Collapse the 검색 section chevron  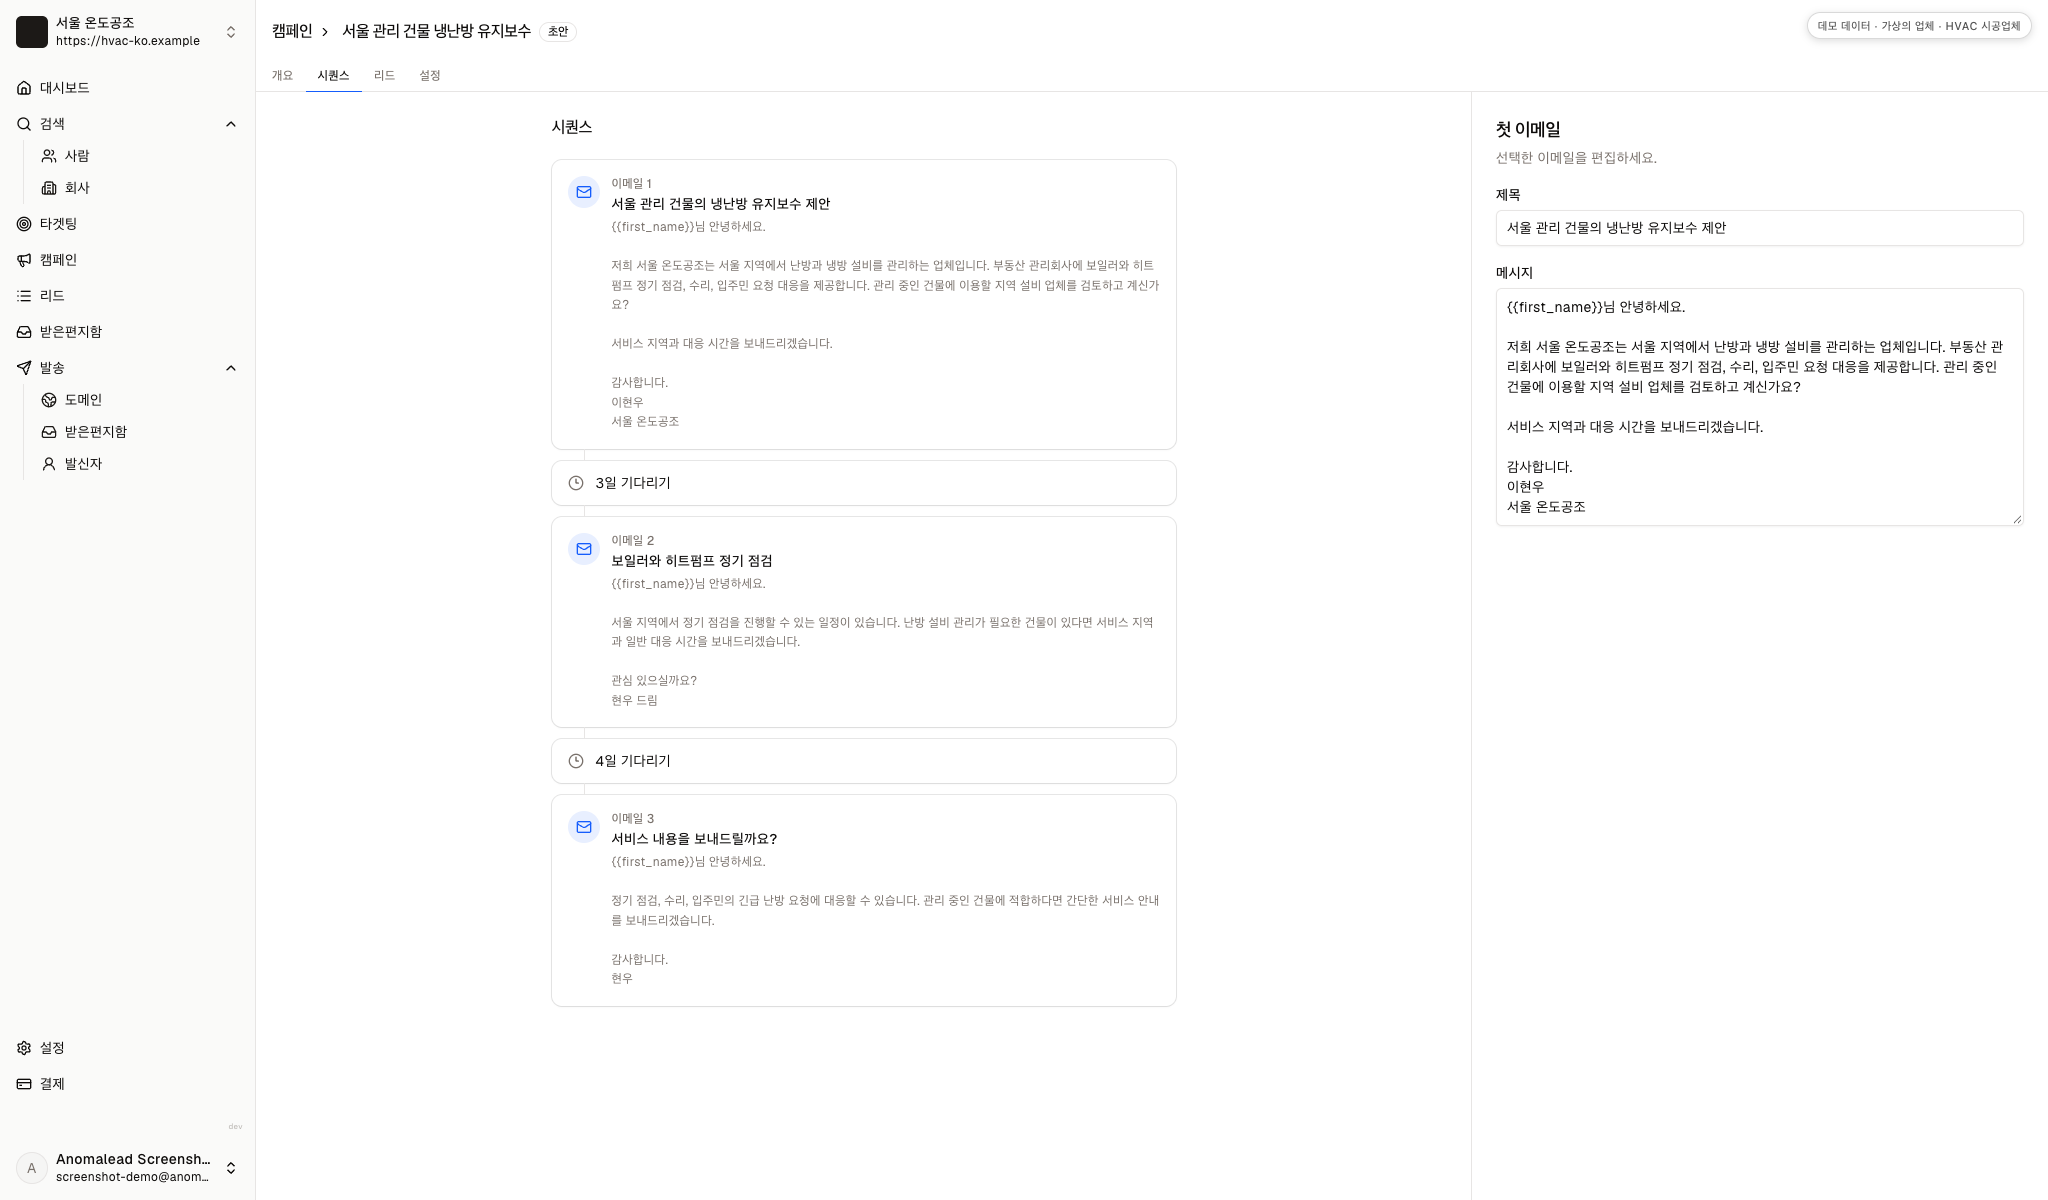coord(231,124)
